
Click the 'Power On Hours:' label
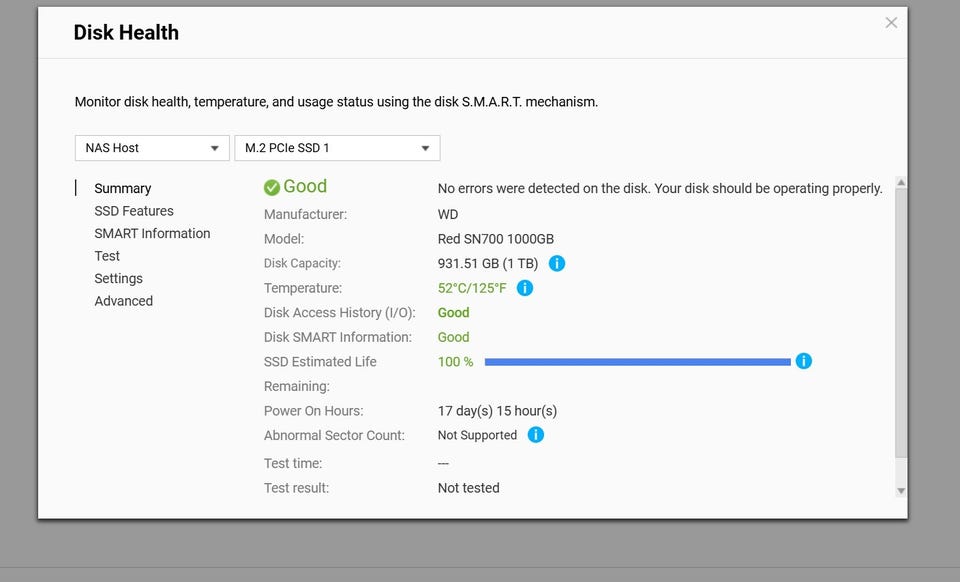pos(313,411)
